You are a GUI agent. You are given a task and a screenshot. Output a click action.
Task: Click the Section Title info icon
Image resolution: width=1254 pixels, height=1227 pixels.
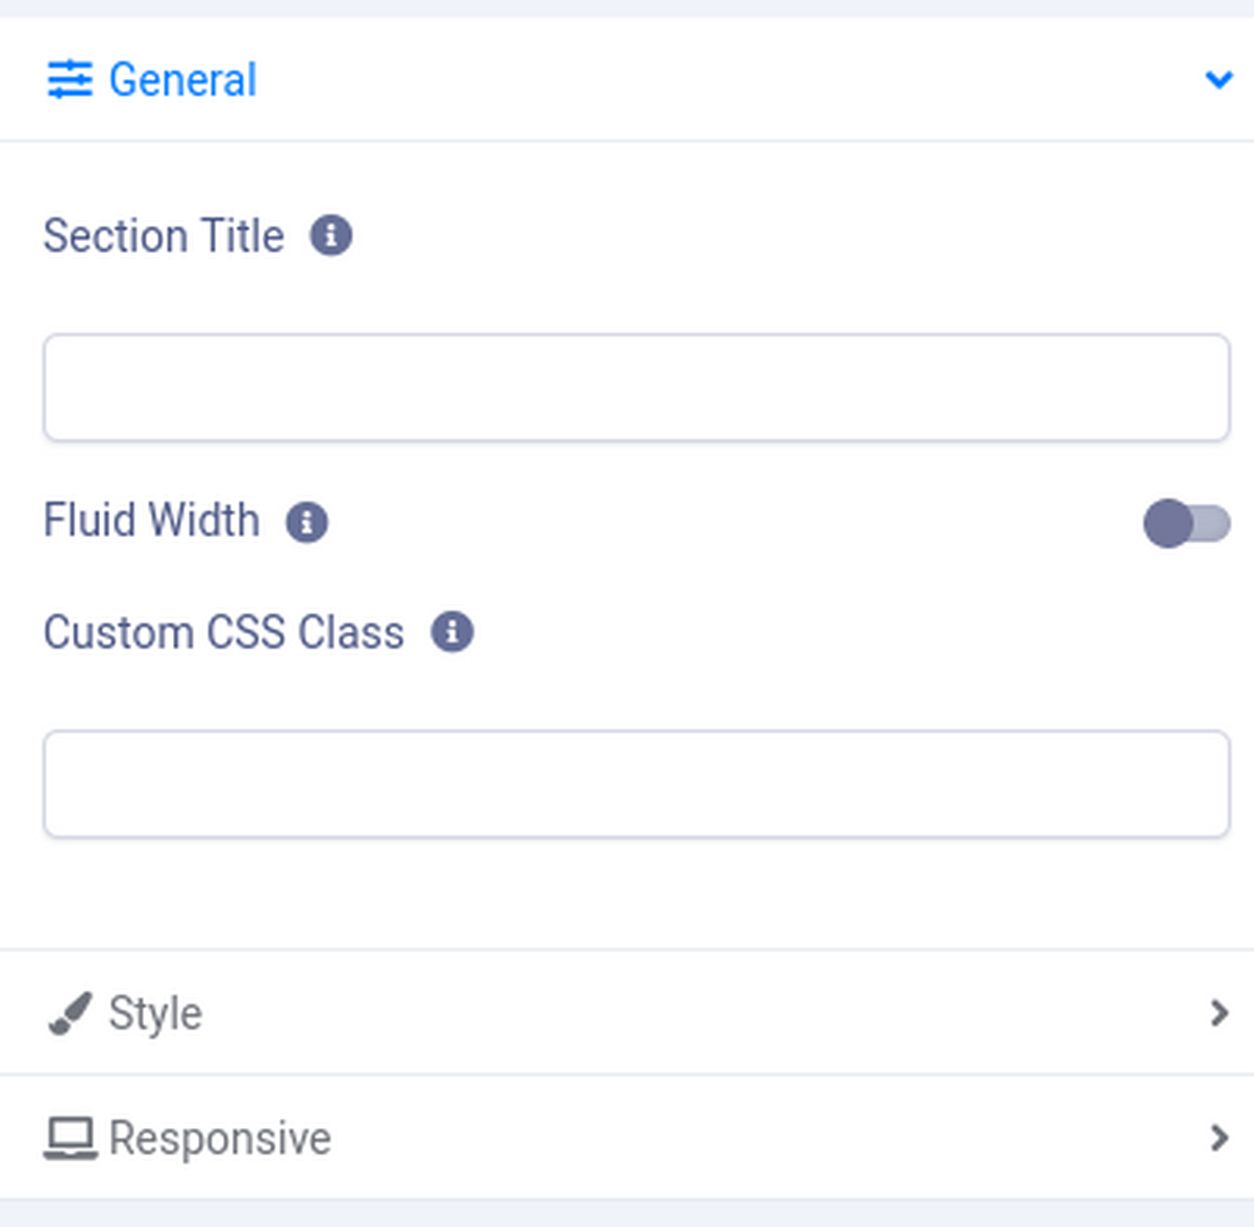(x=331, y=236)
